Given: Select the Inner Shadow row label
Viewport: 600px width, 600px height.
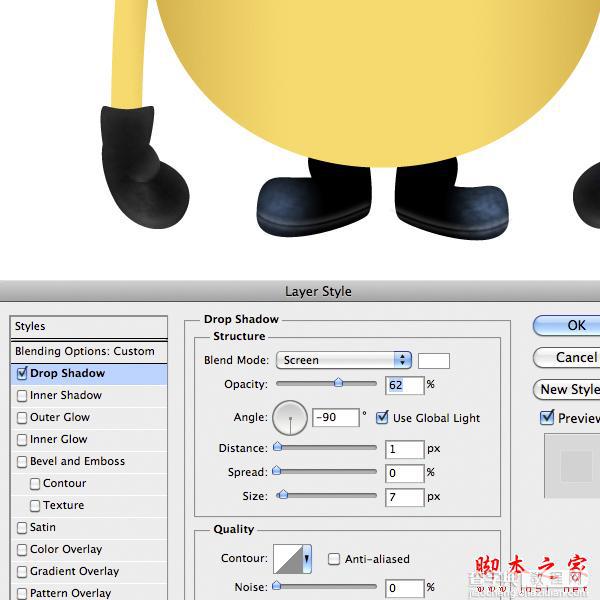Looking at the screenshot, I should [x=66, y=395].
